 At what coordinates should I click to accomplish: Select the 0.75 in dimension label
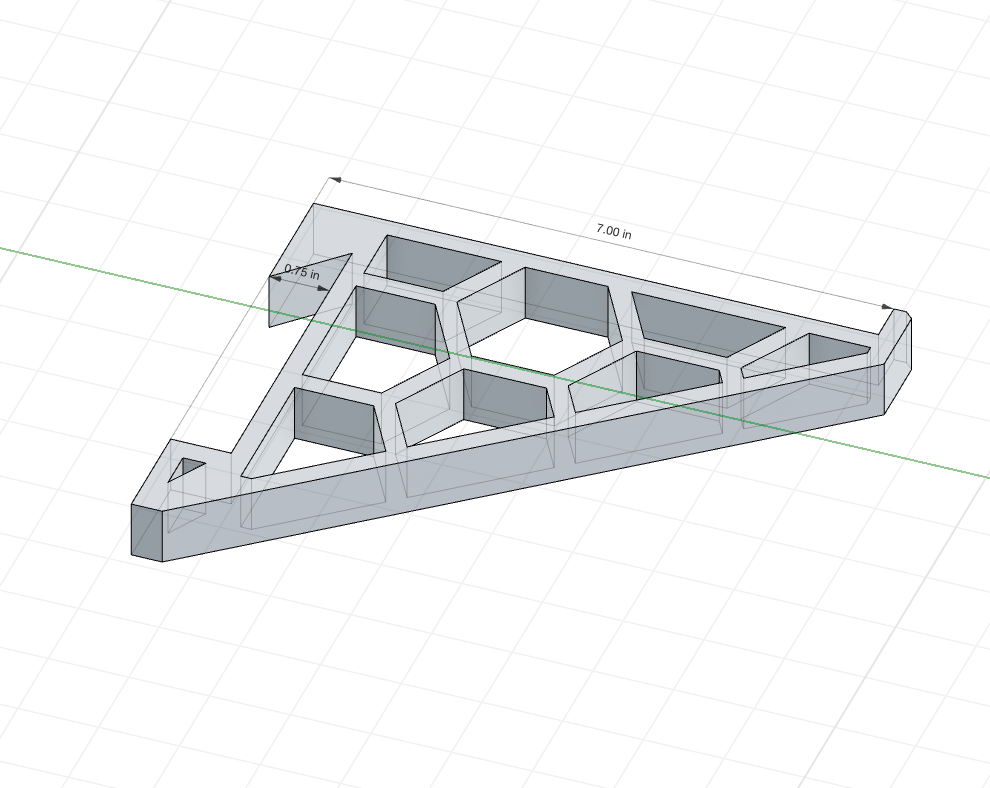point(302,272)
